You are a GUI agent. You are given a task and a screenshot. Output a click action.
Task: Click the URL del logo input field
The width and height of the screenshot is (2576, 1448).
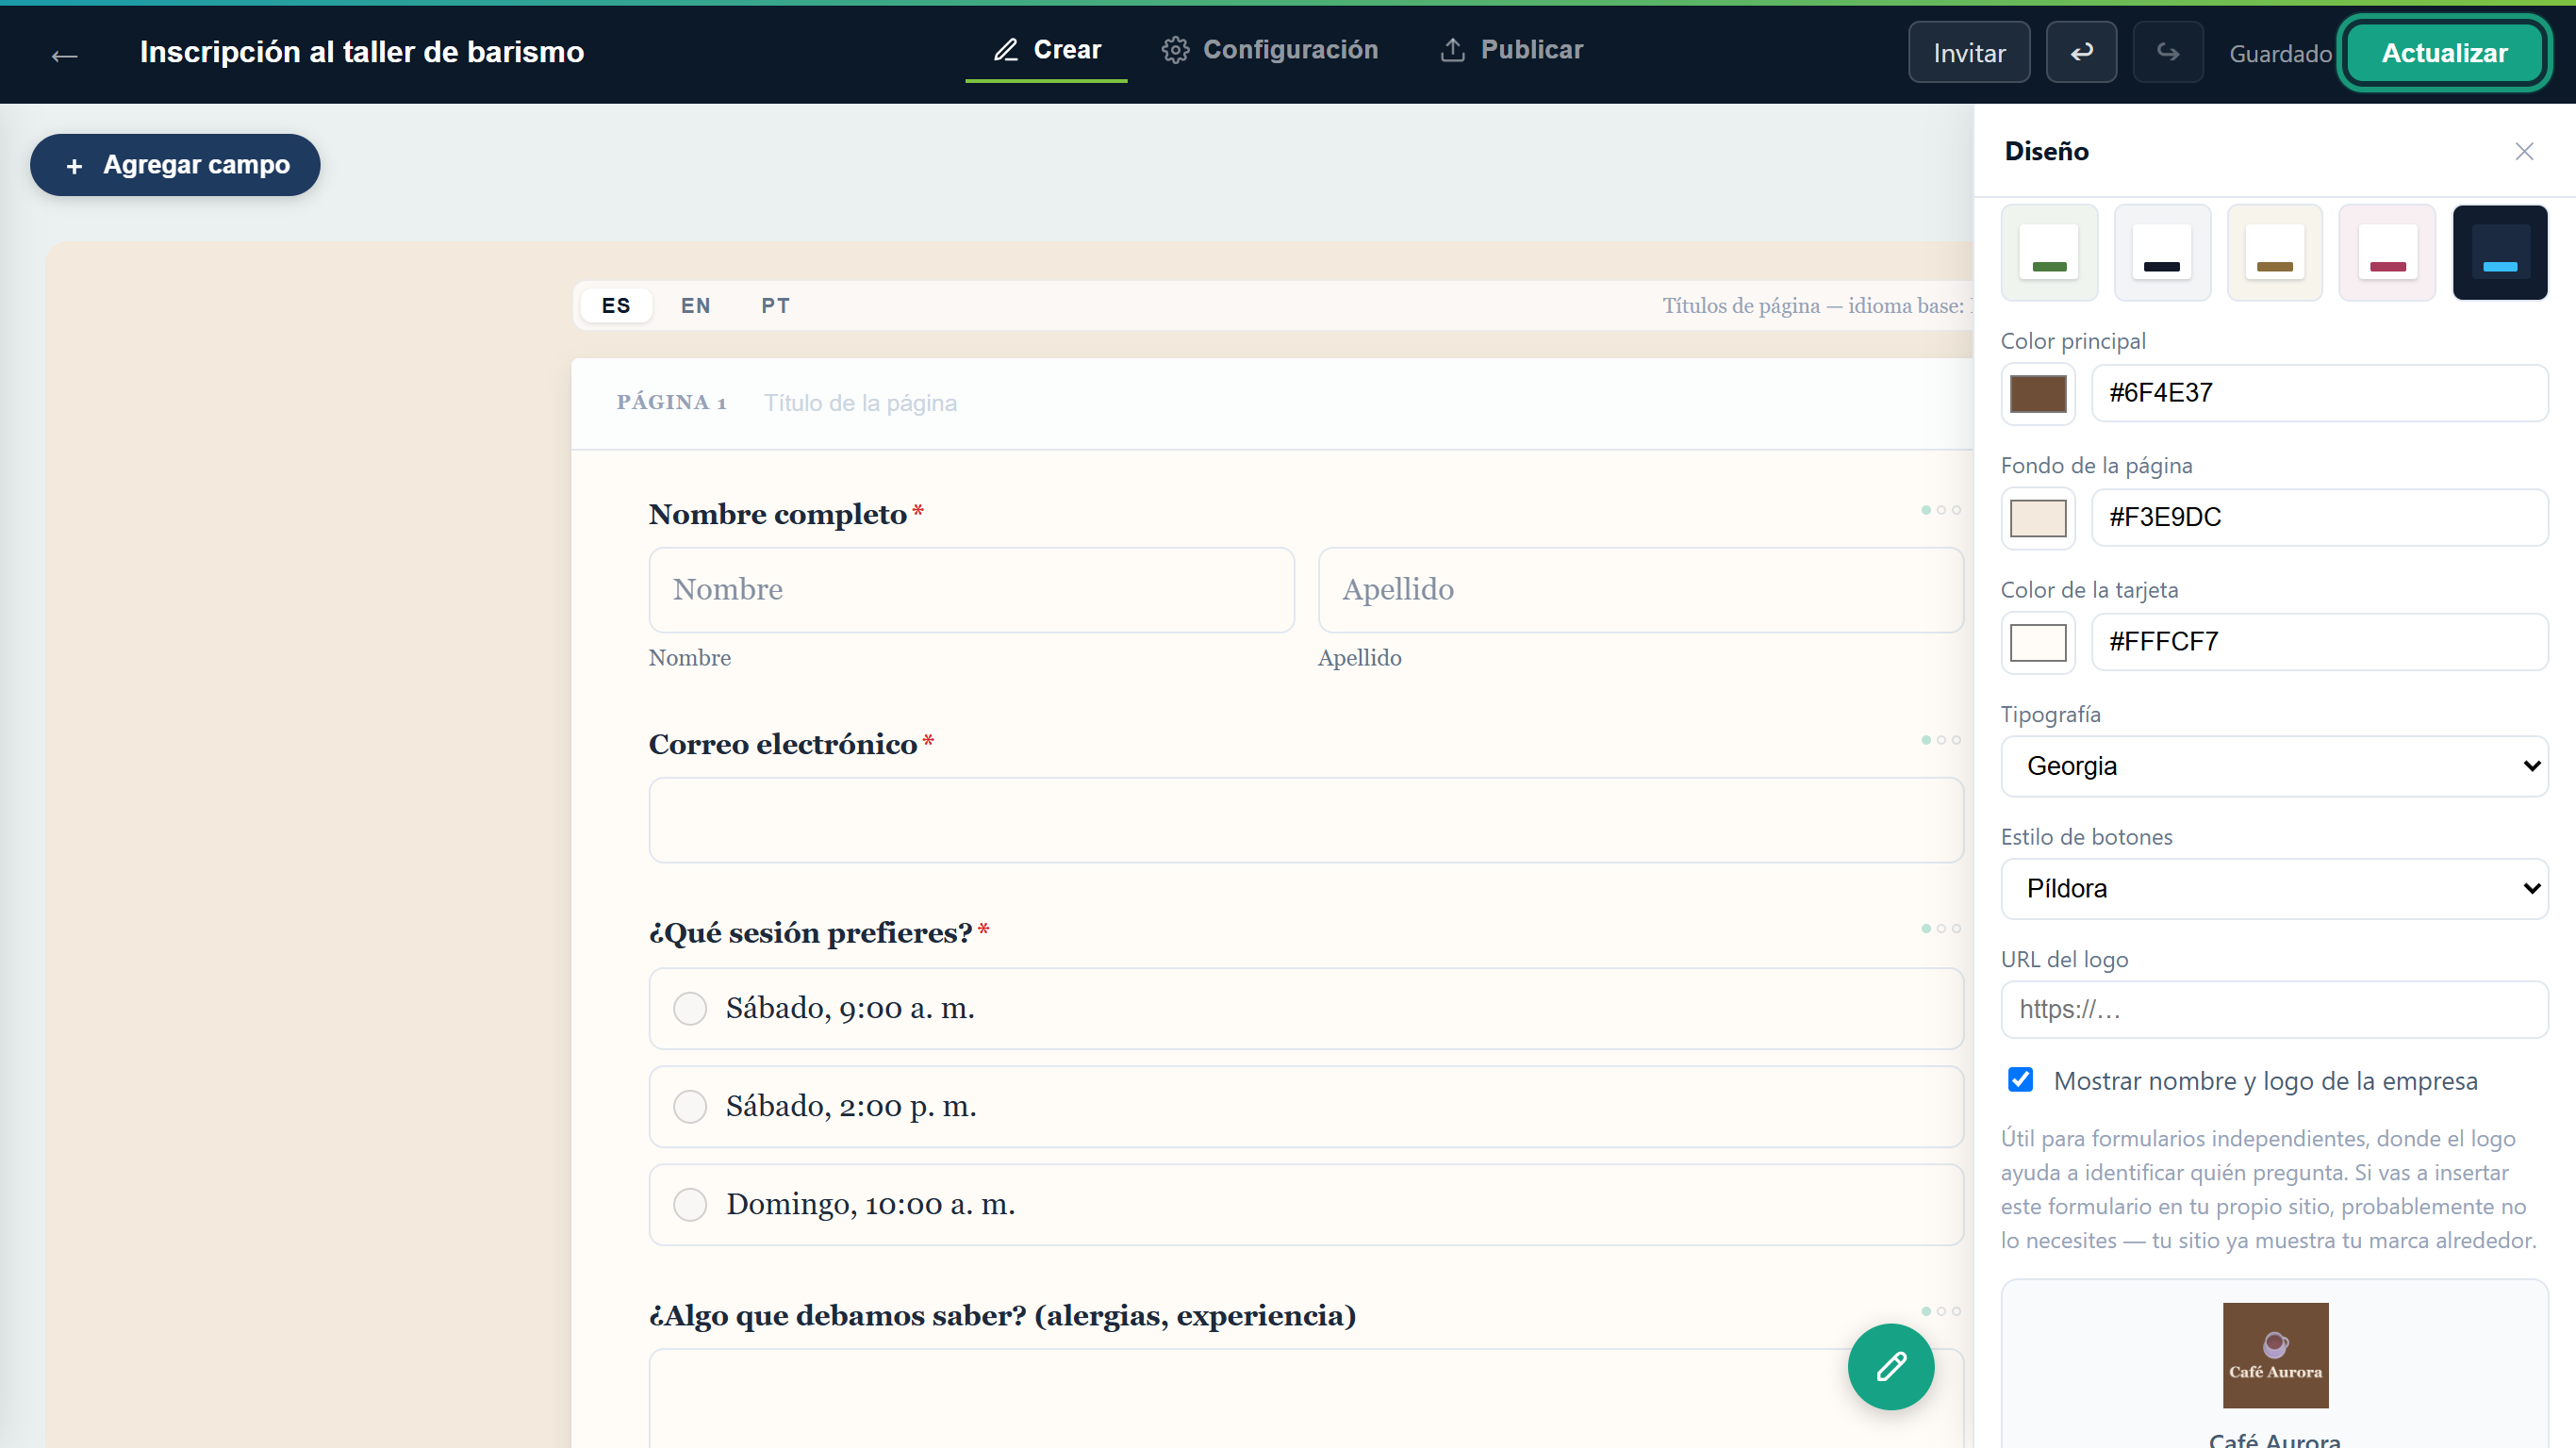(x=2274, y=1010)
